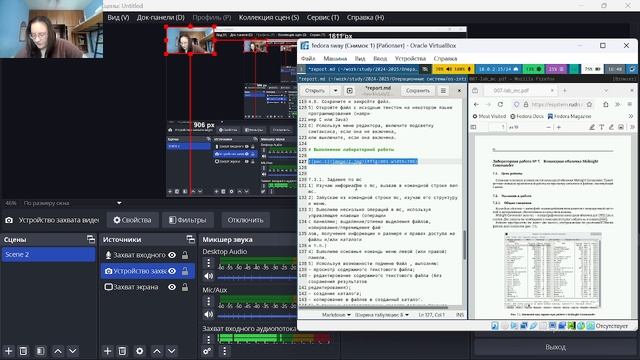This screenshot has width=640, height=360.
Task: Toggle lock on Устройство захвата source
Action: pos(185,271)
